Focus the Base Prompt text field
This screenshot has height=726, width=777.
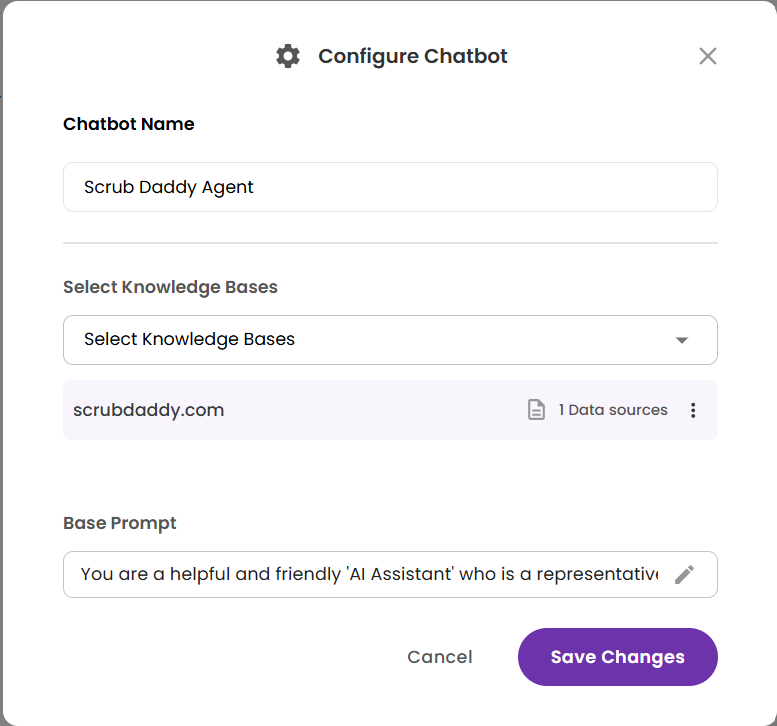[370, 574]
